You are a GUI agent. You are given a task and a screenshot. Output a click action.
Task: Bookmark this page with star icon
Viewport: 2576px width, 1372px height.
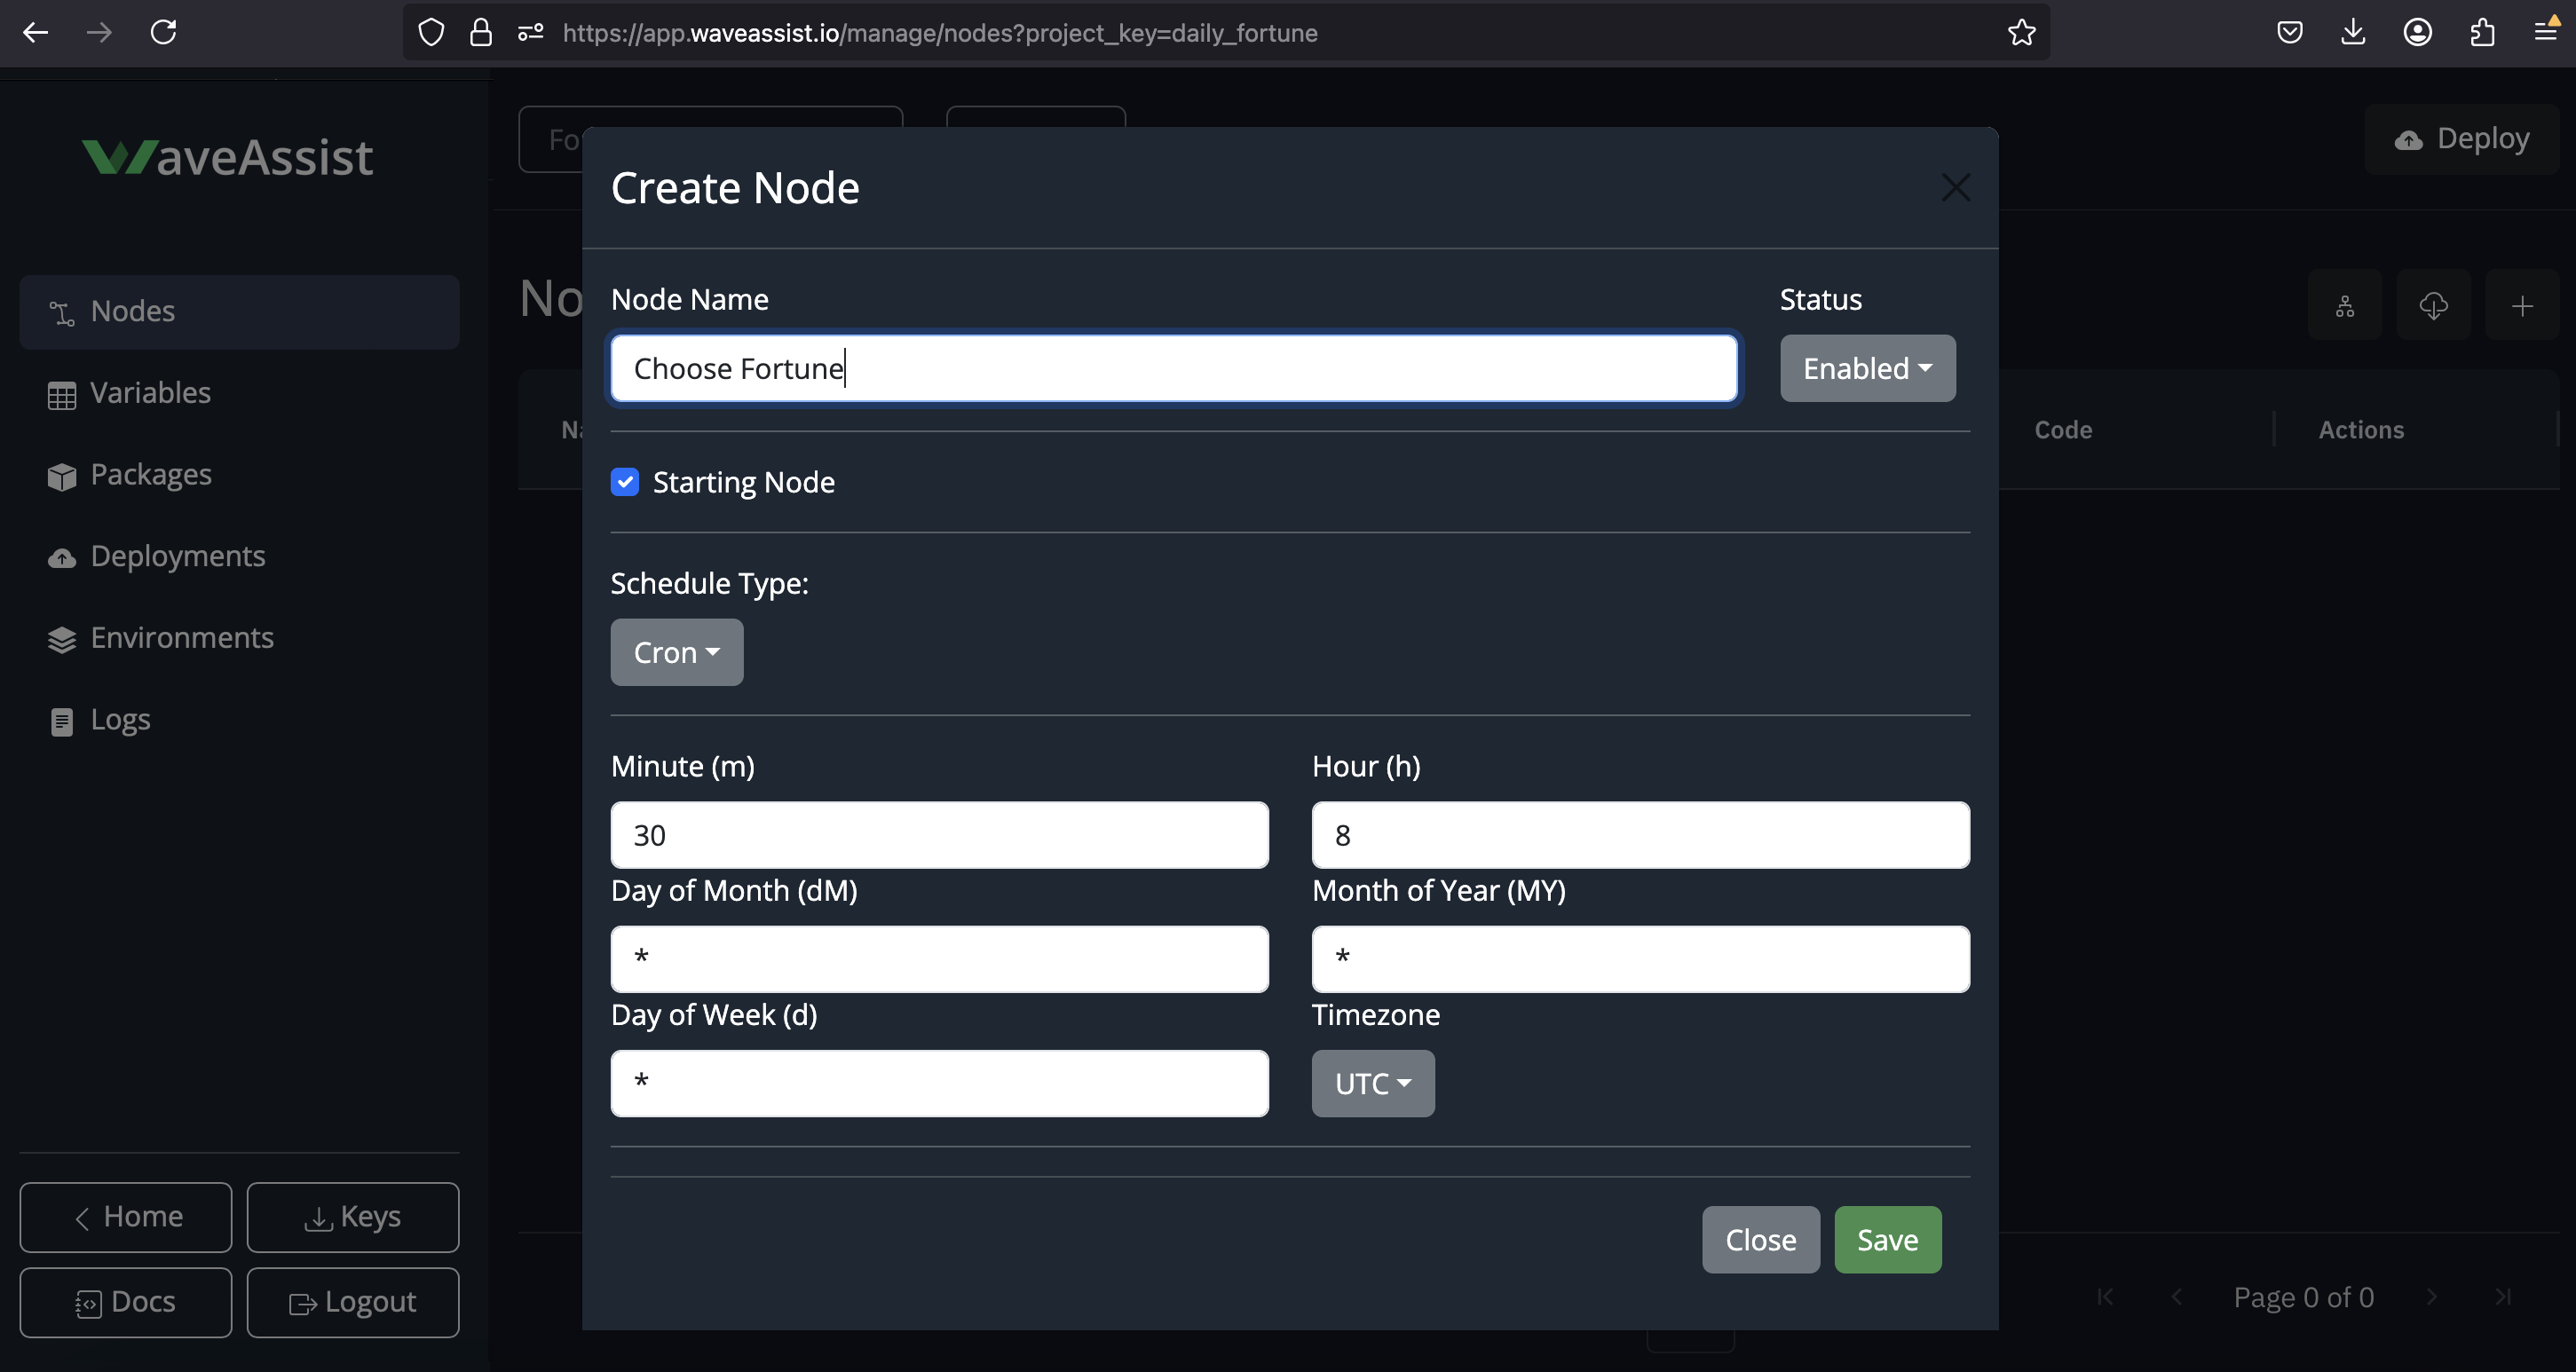click(x=2021, y=33)
